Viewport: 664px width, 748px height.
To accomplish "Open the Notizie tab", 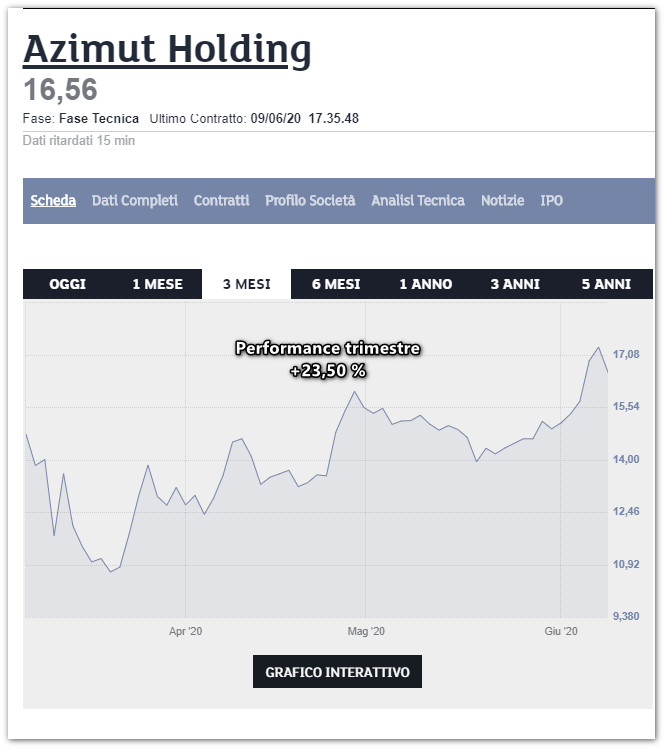I will pyautogui.click(x=502, y=200).
